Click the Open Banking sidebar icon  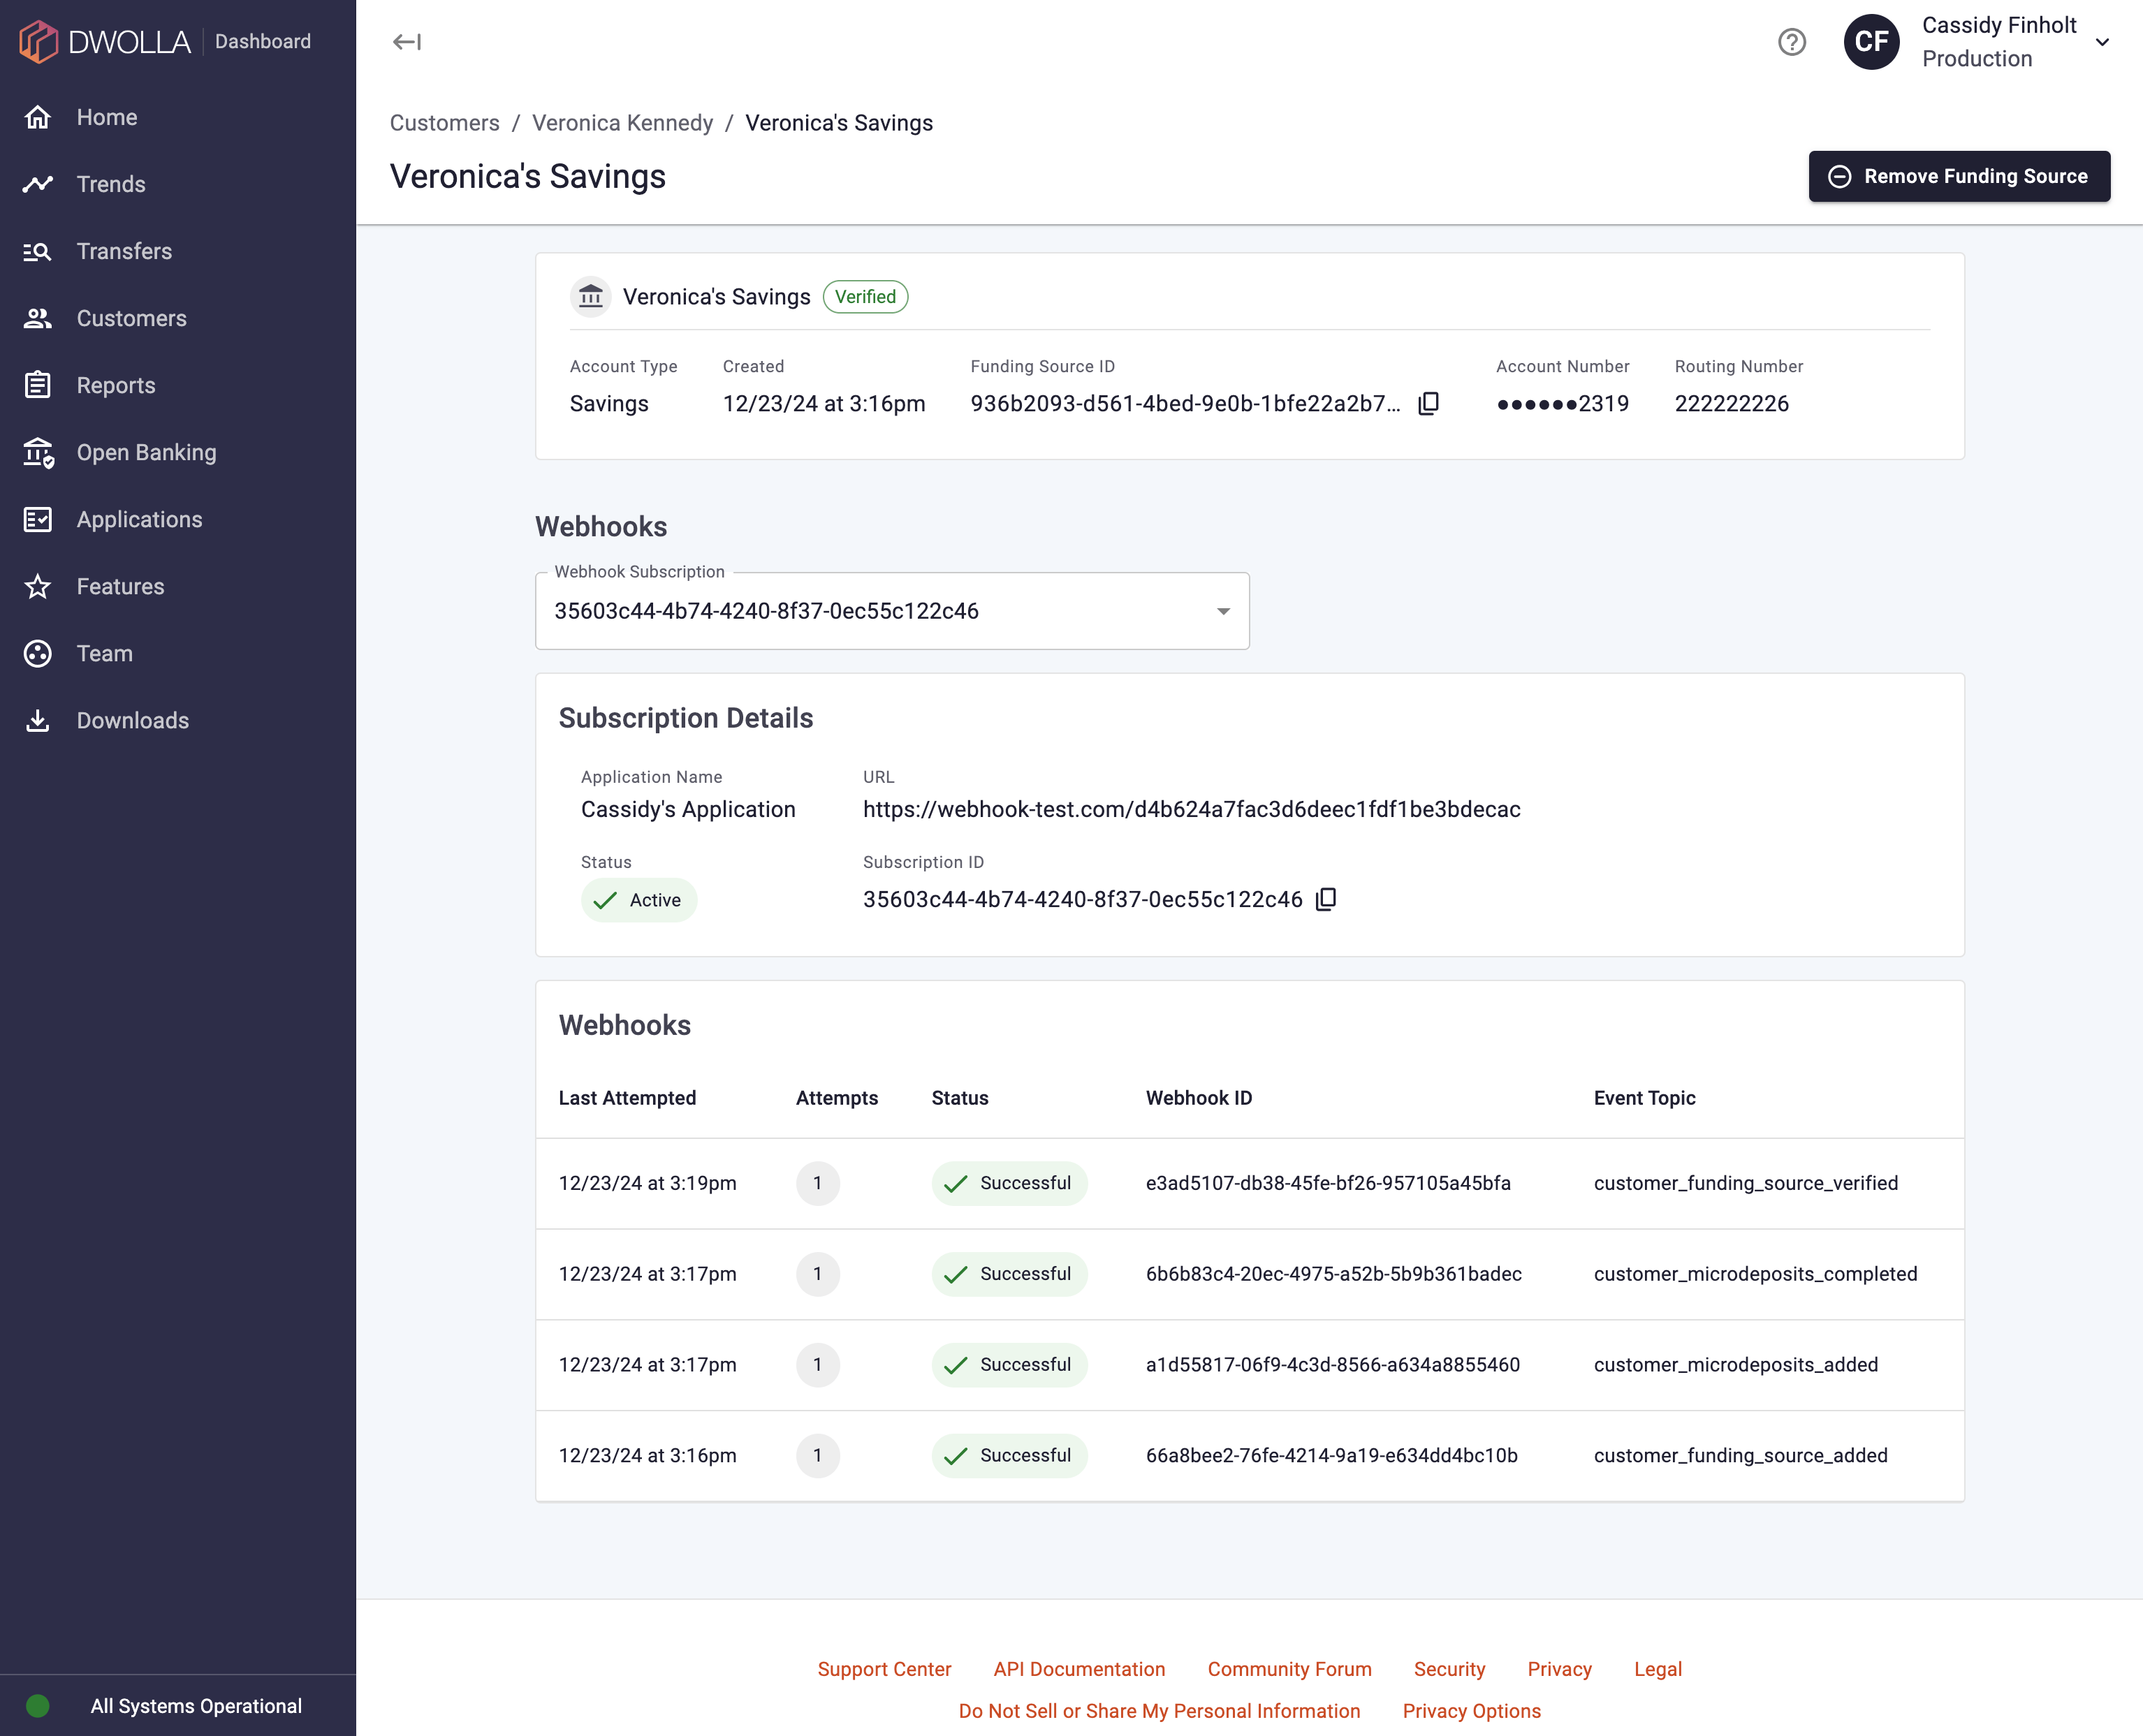(x=39, y=453)
